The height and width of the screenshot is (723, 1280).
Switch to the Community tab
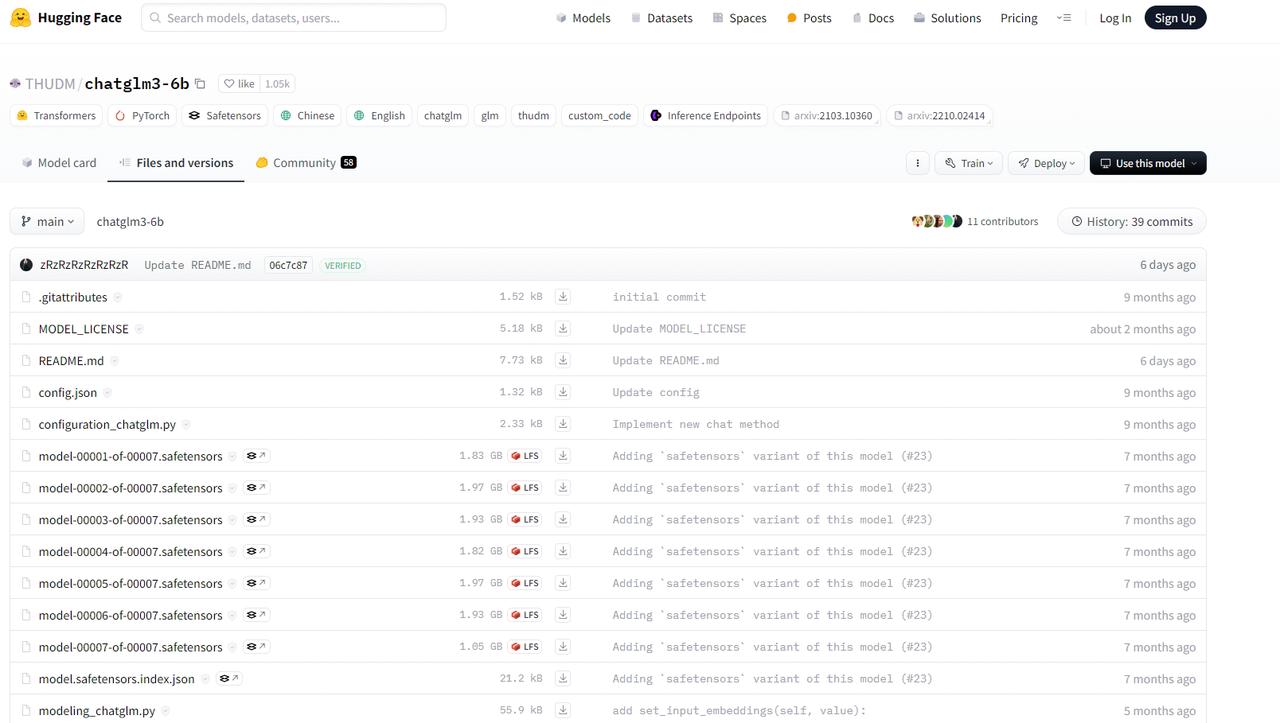point(305,163)
